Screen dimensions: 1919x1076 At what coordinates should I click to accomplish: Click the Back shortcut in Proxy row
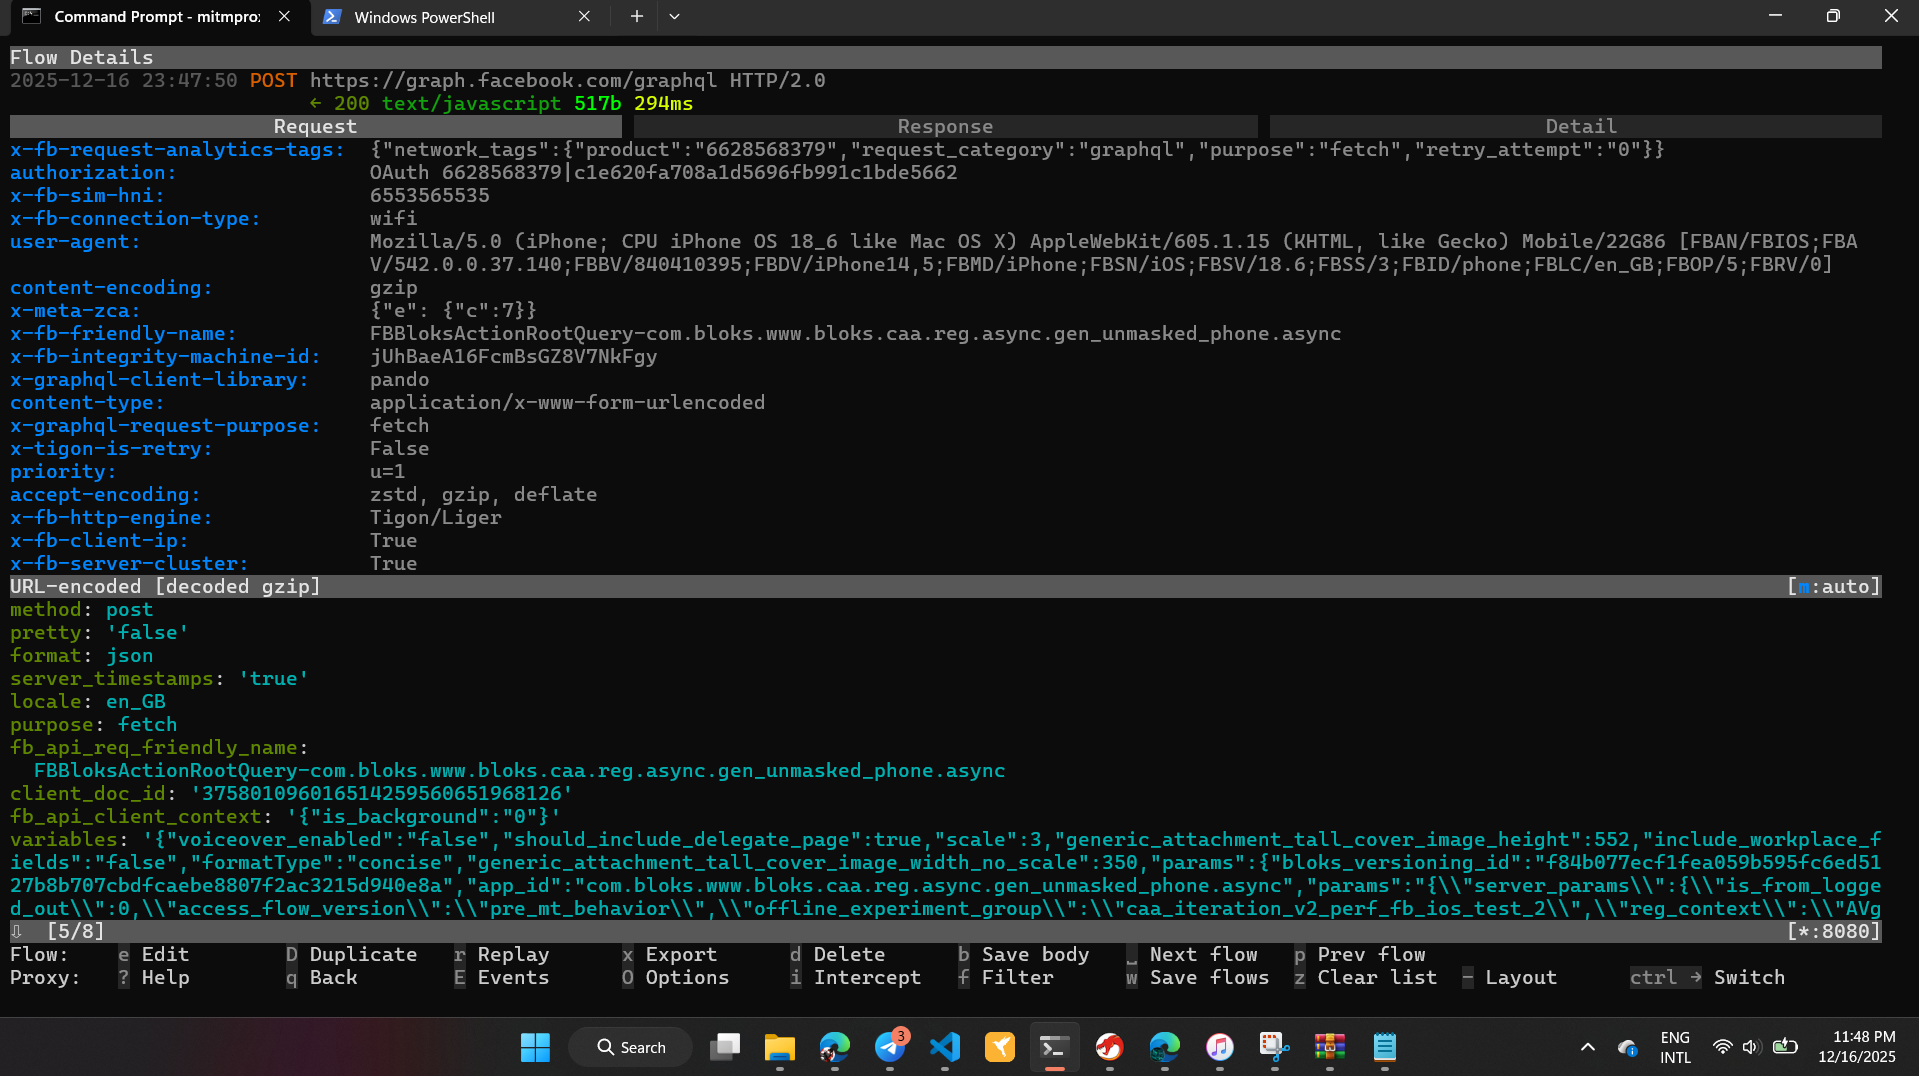click(322, 977)
